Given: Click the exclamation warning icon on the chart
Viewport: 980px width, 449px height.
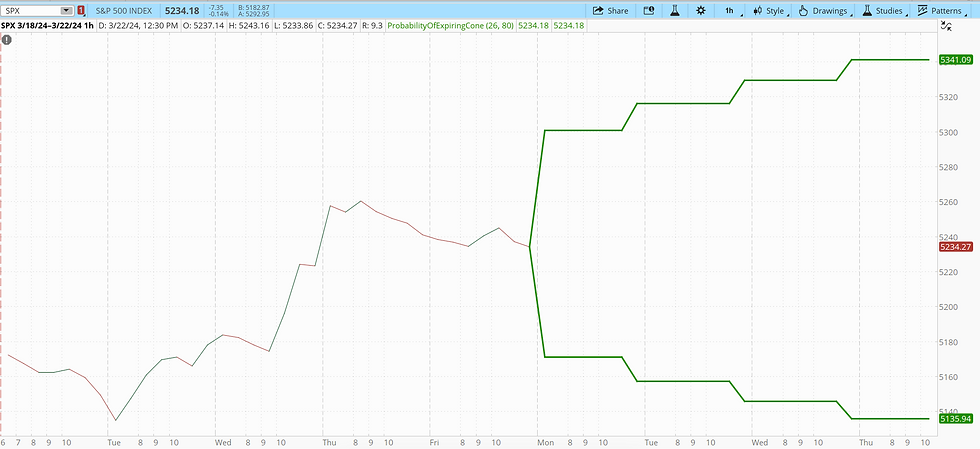Looking at the screenshot, I should [6, 40].
